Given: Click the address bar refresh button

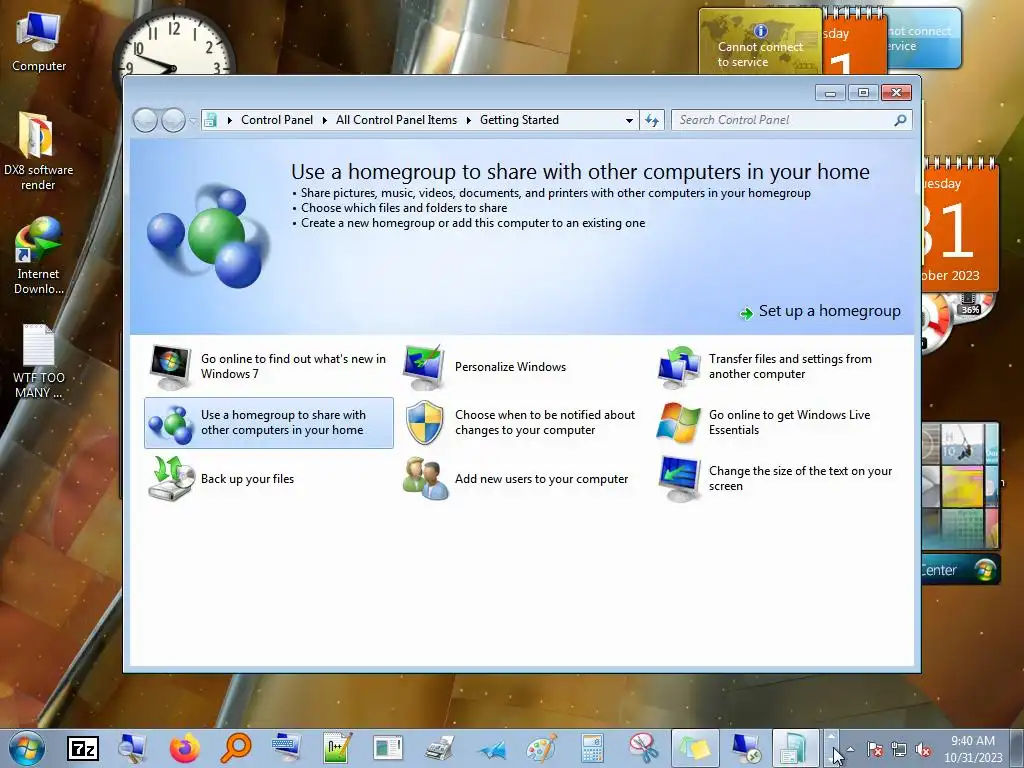Looking at the screenshot, I should click(x=652, y=120).
